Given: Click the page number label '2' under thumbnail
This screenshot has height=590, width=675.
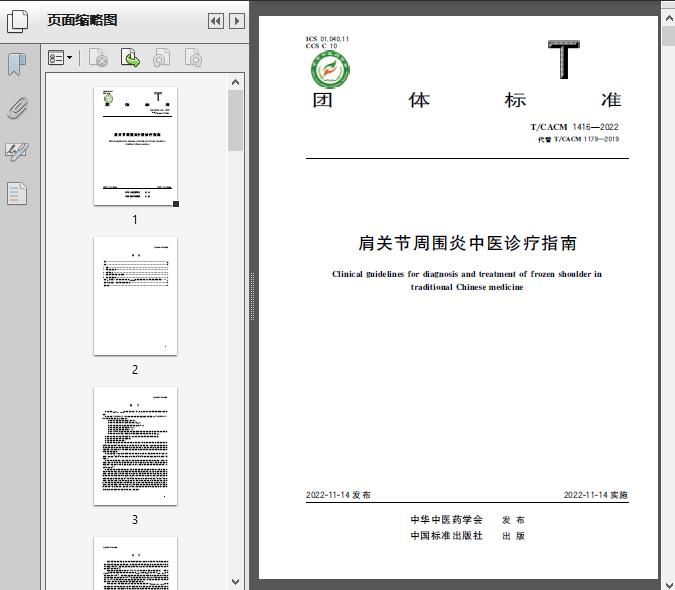Looking at the screenshot, I should (x=135, y=370).
